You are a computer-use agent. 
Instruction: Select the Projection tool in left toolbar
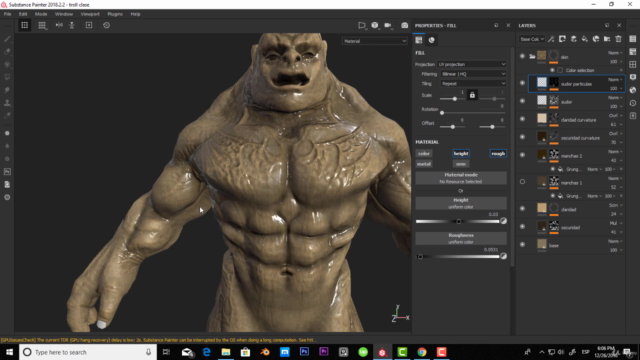7,64
